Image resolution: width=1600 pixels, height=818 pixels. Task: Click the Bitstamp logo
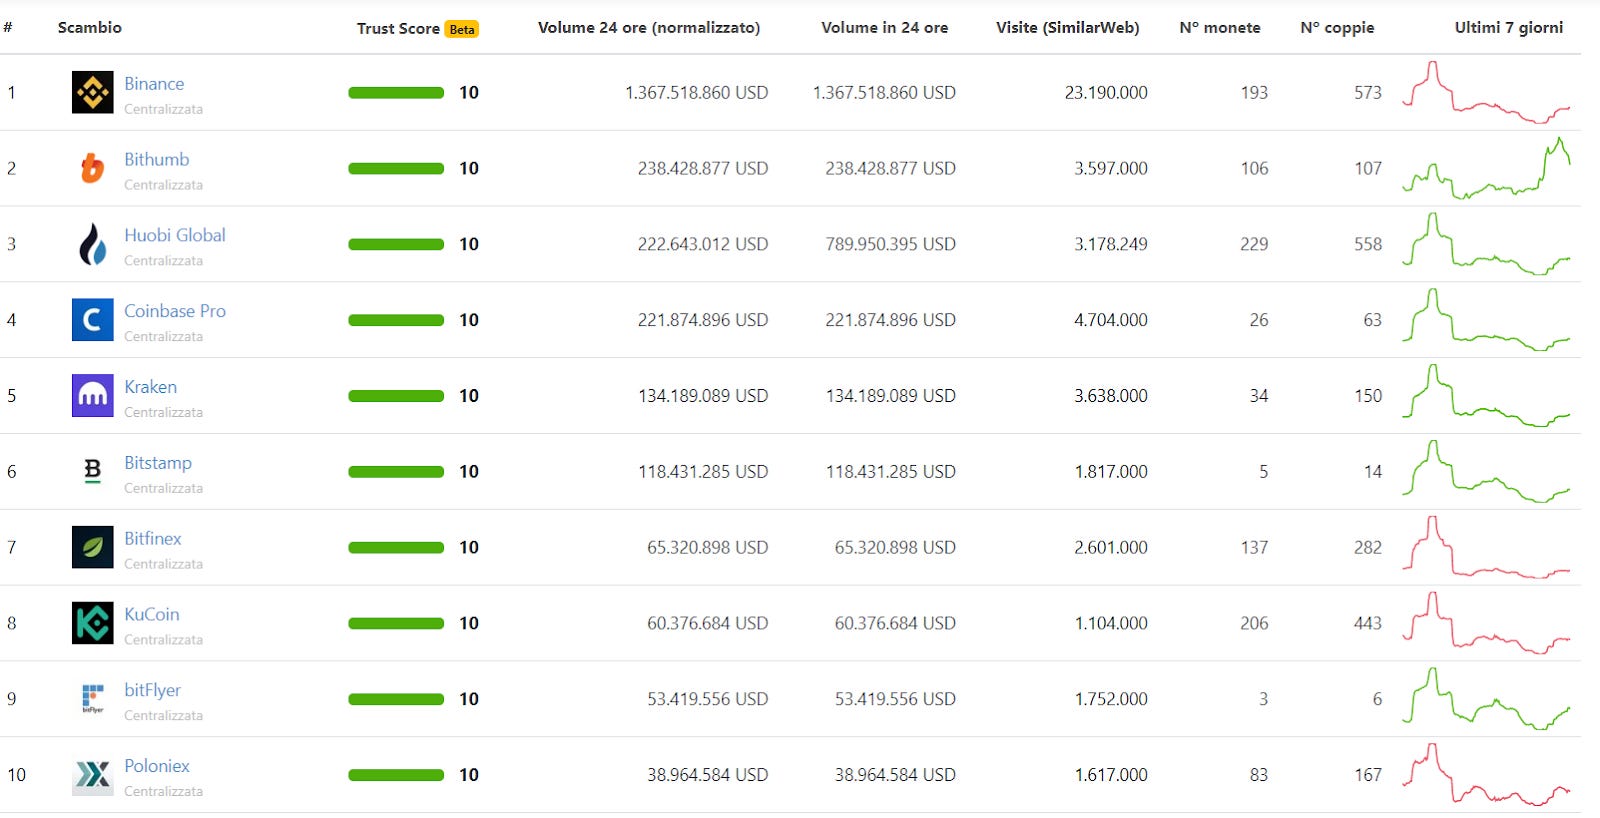coord(93,471)
